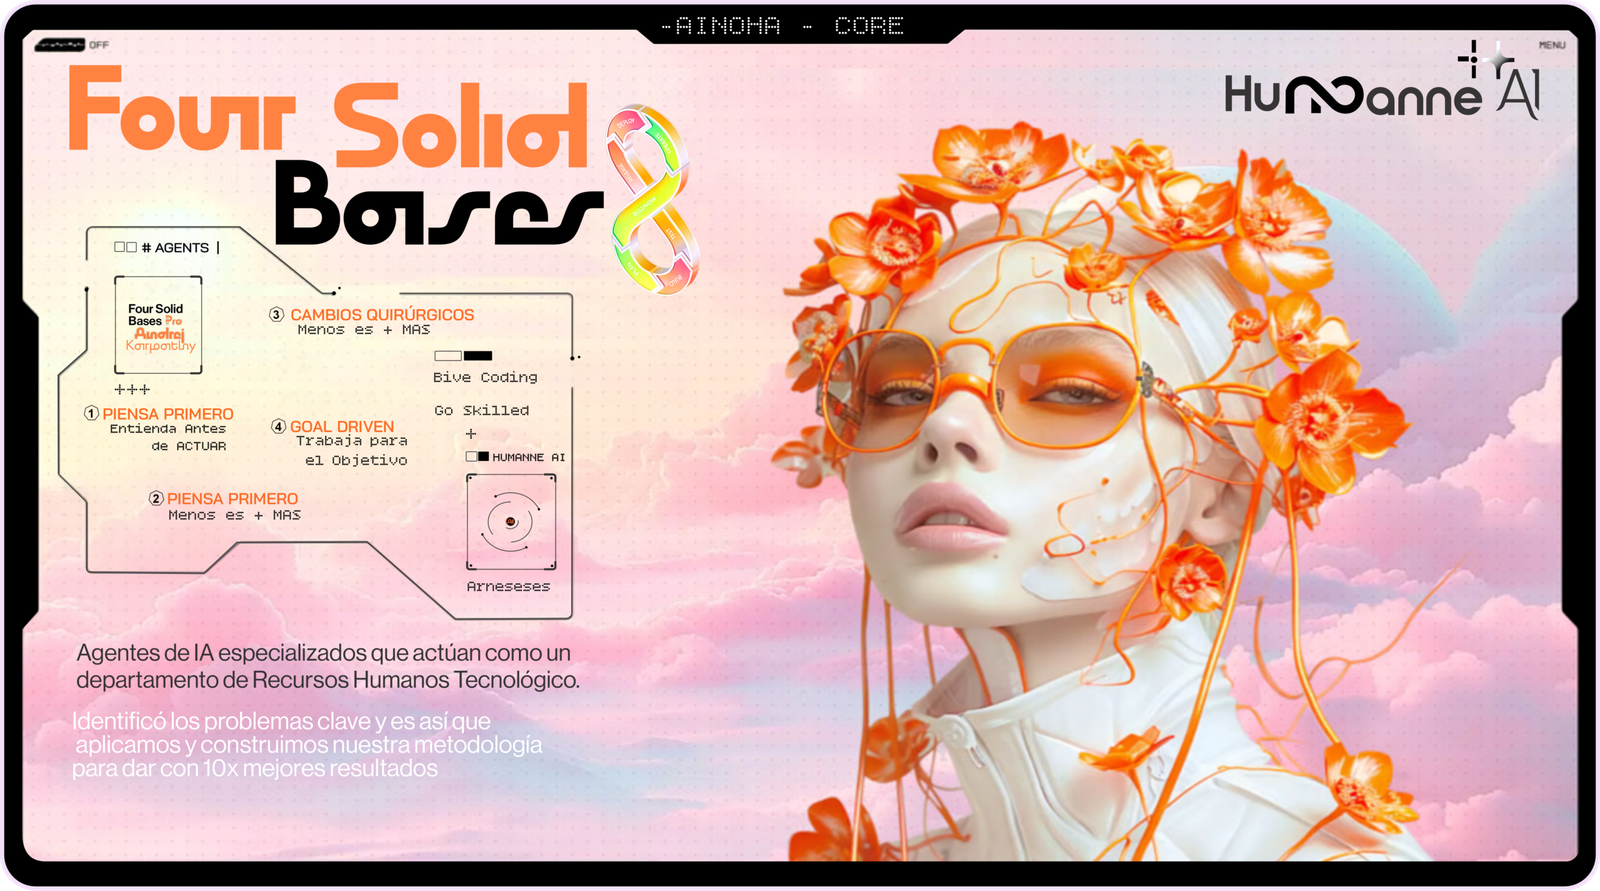This screenshot has width=1600, height=891.
Task: Open the Four Solid Bases Pro thumbnail
Action: click(158, 325)
